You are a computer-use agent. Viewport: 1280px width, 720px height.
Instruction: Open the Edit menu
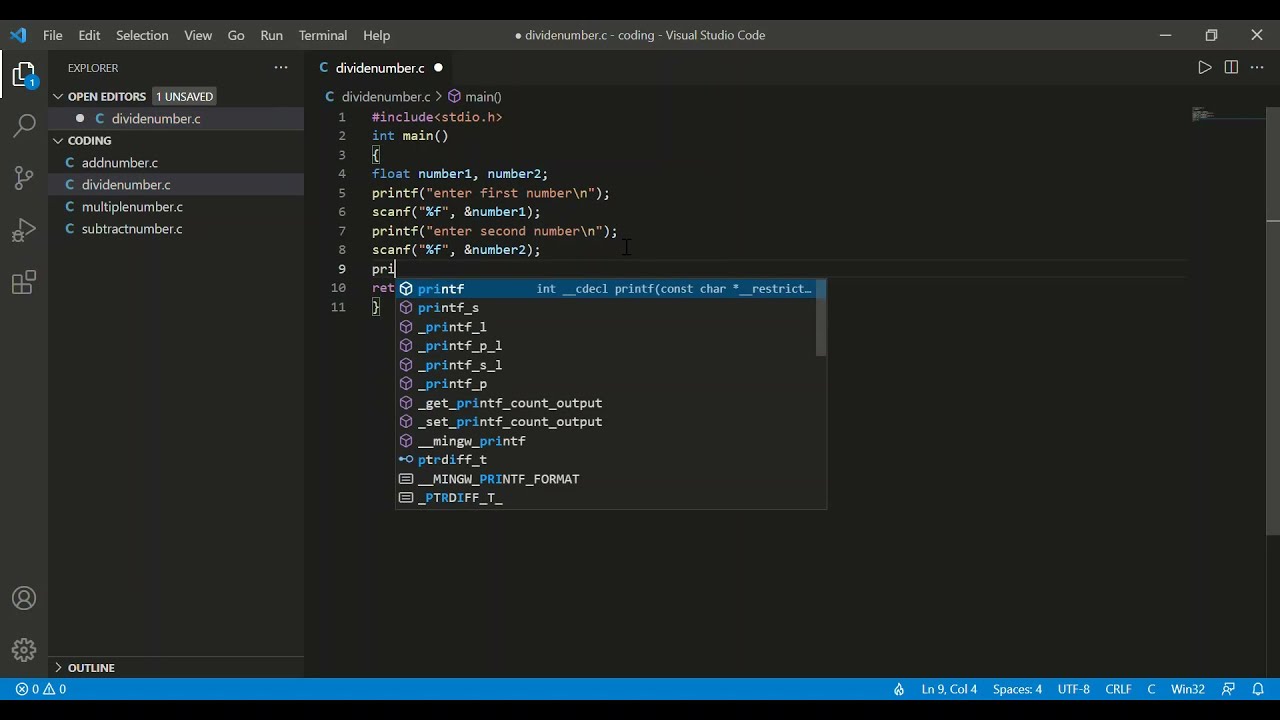pyautogui.click(x=90, y=35)
